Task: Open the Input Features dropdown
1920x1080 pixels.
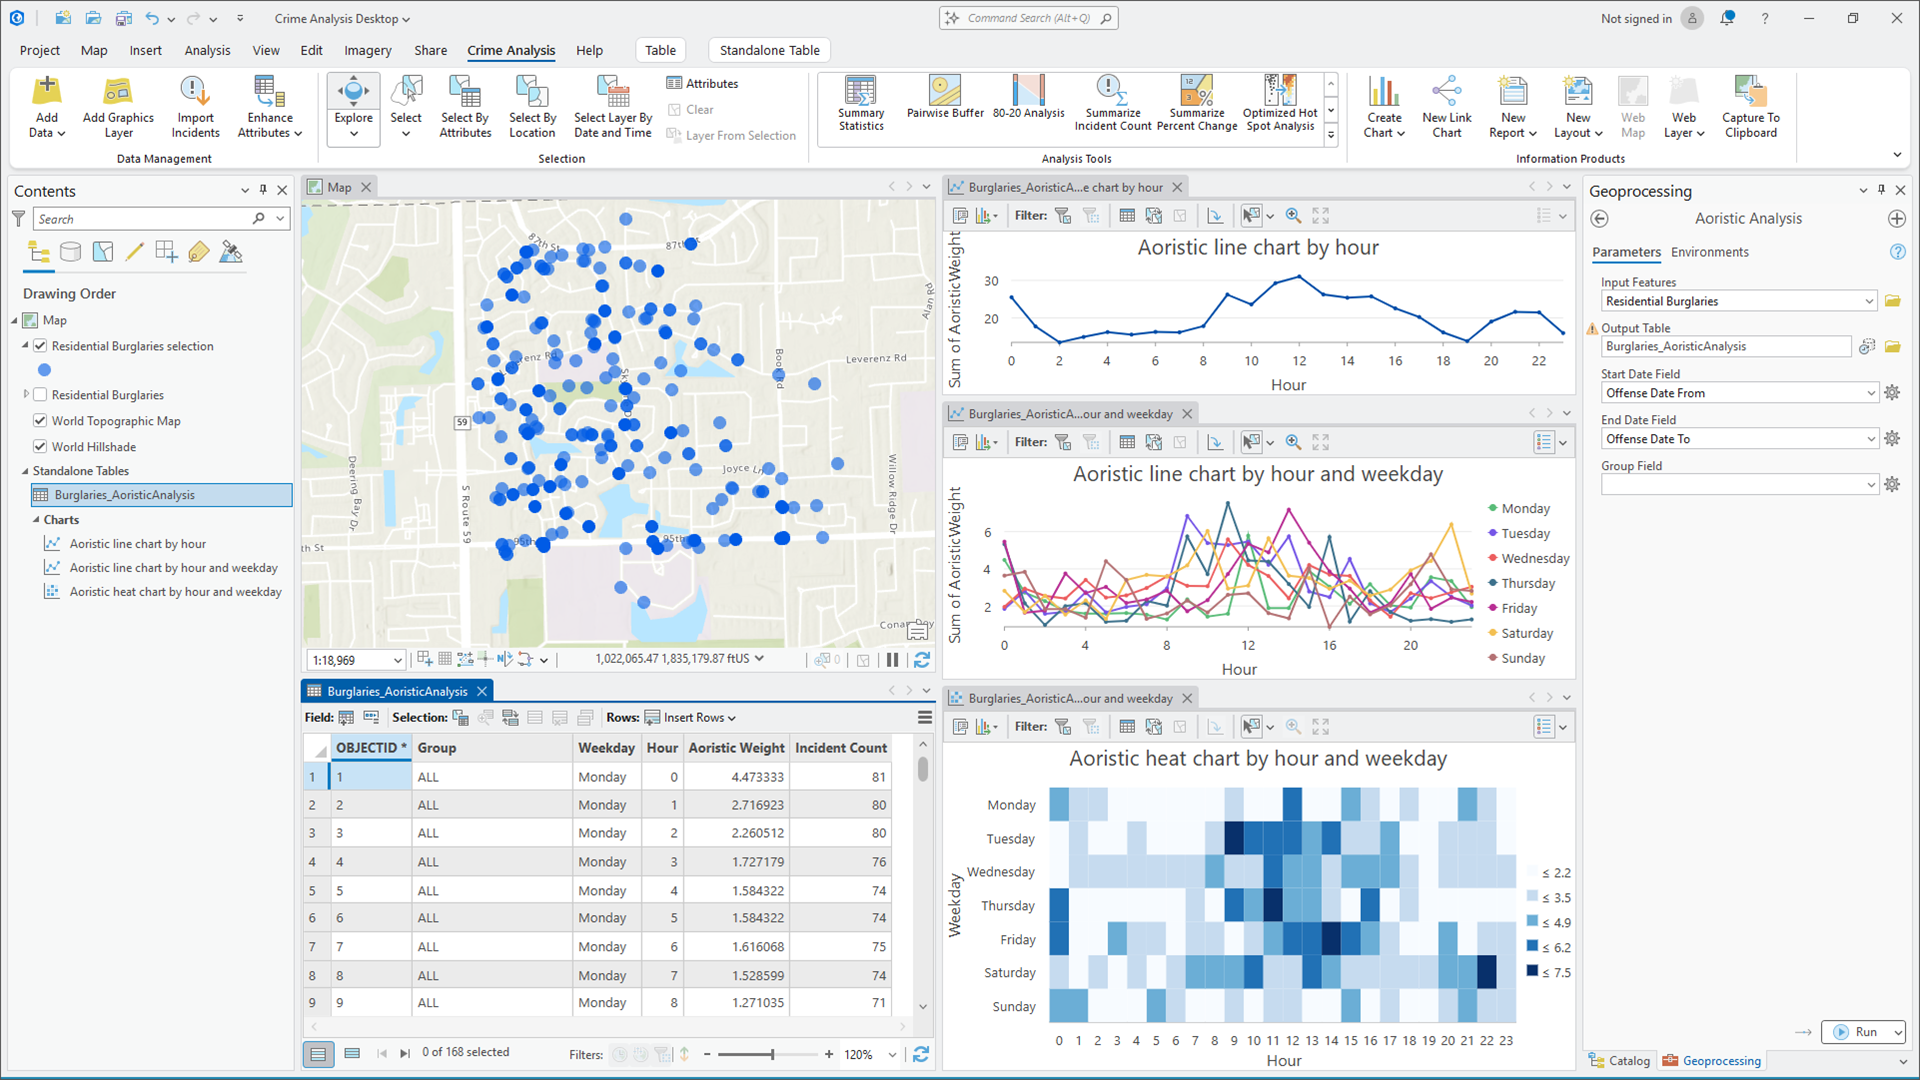Action: click(1868, 301)
